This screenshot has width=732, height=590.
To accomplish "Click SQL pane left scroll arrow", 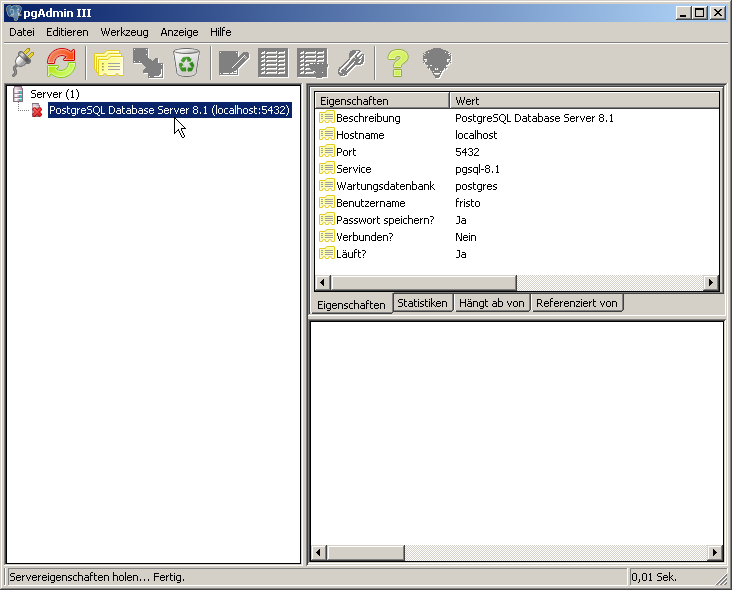I will coord(318,553).
